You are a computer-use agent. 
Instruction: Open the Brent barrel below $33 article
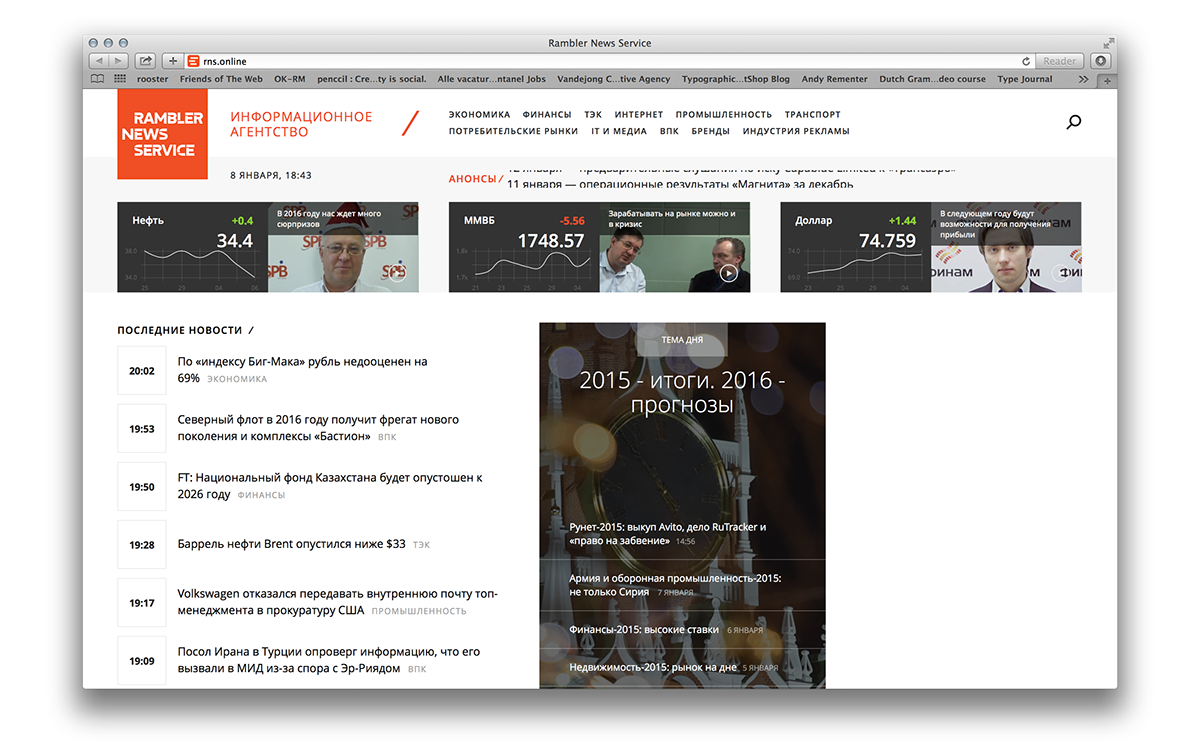click(x=291, y=544)
